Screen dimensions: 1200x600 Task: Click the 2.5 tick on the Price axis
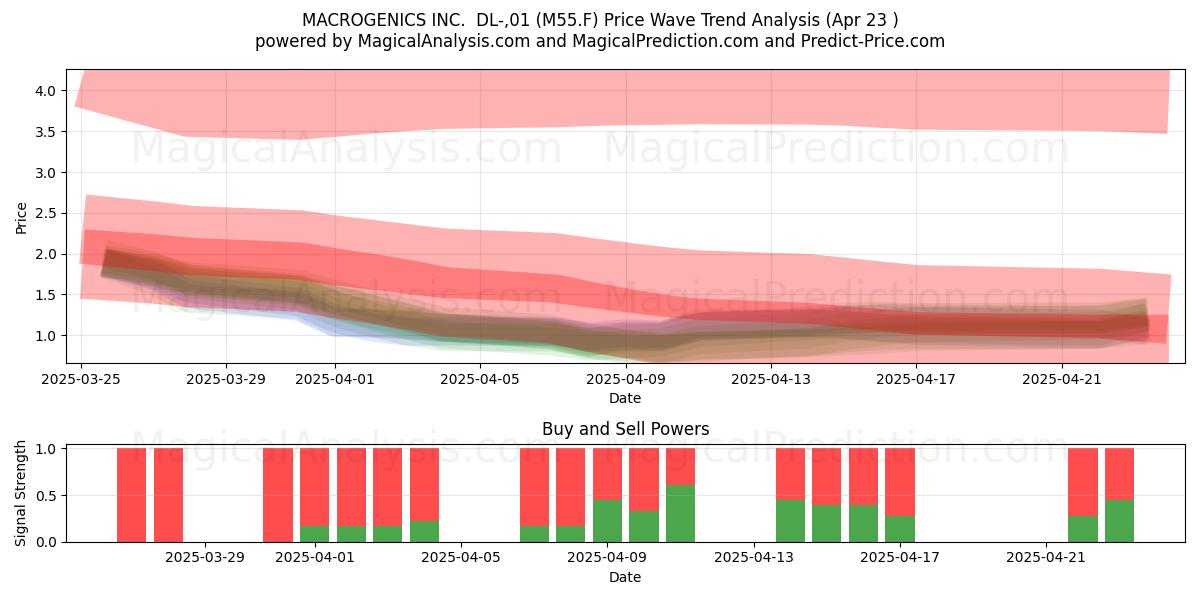click(44, 214)
